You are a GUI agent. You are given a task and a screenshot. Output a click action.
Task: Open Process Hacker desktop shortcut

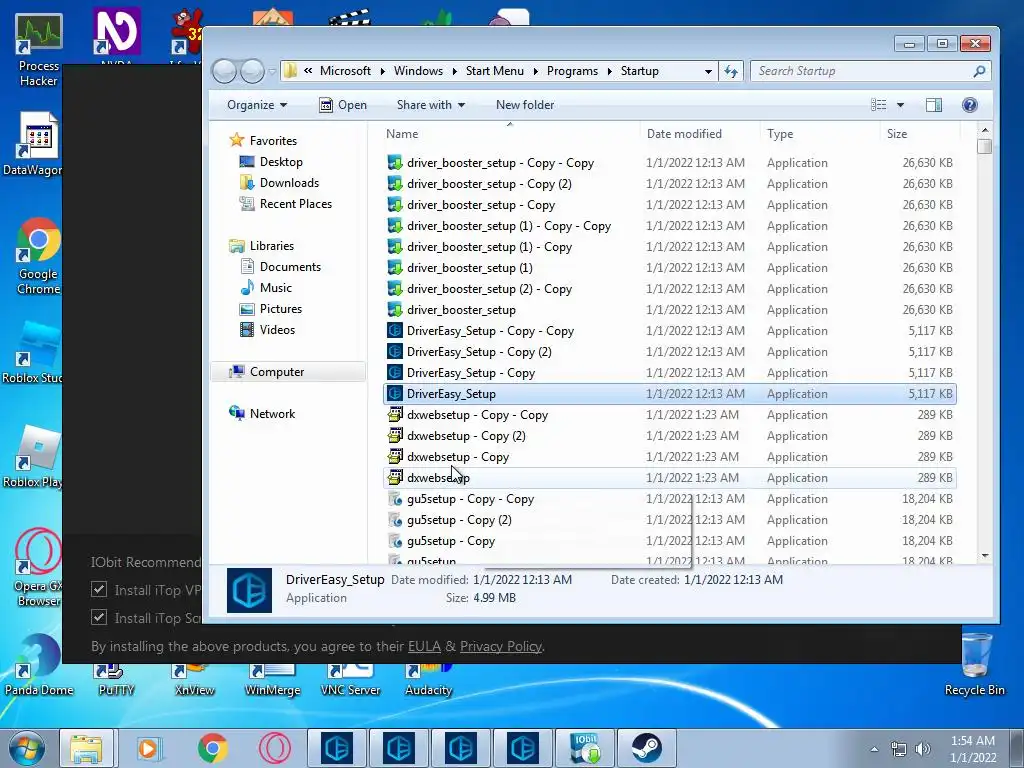[x=39, y=50]
